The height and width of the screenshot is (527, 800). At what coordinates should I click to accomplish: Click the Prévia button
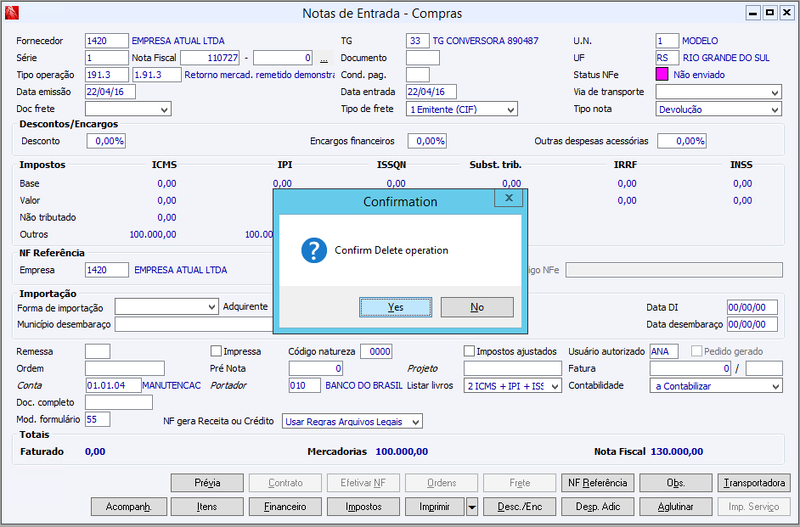pos(207,483)
